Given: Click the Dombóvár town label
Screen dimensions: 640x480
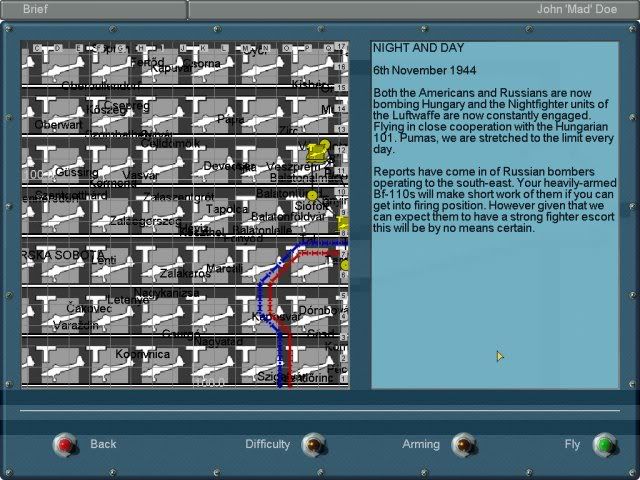Looking at the screenshot, I should click(x=323, y=310).
